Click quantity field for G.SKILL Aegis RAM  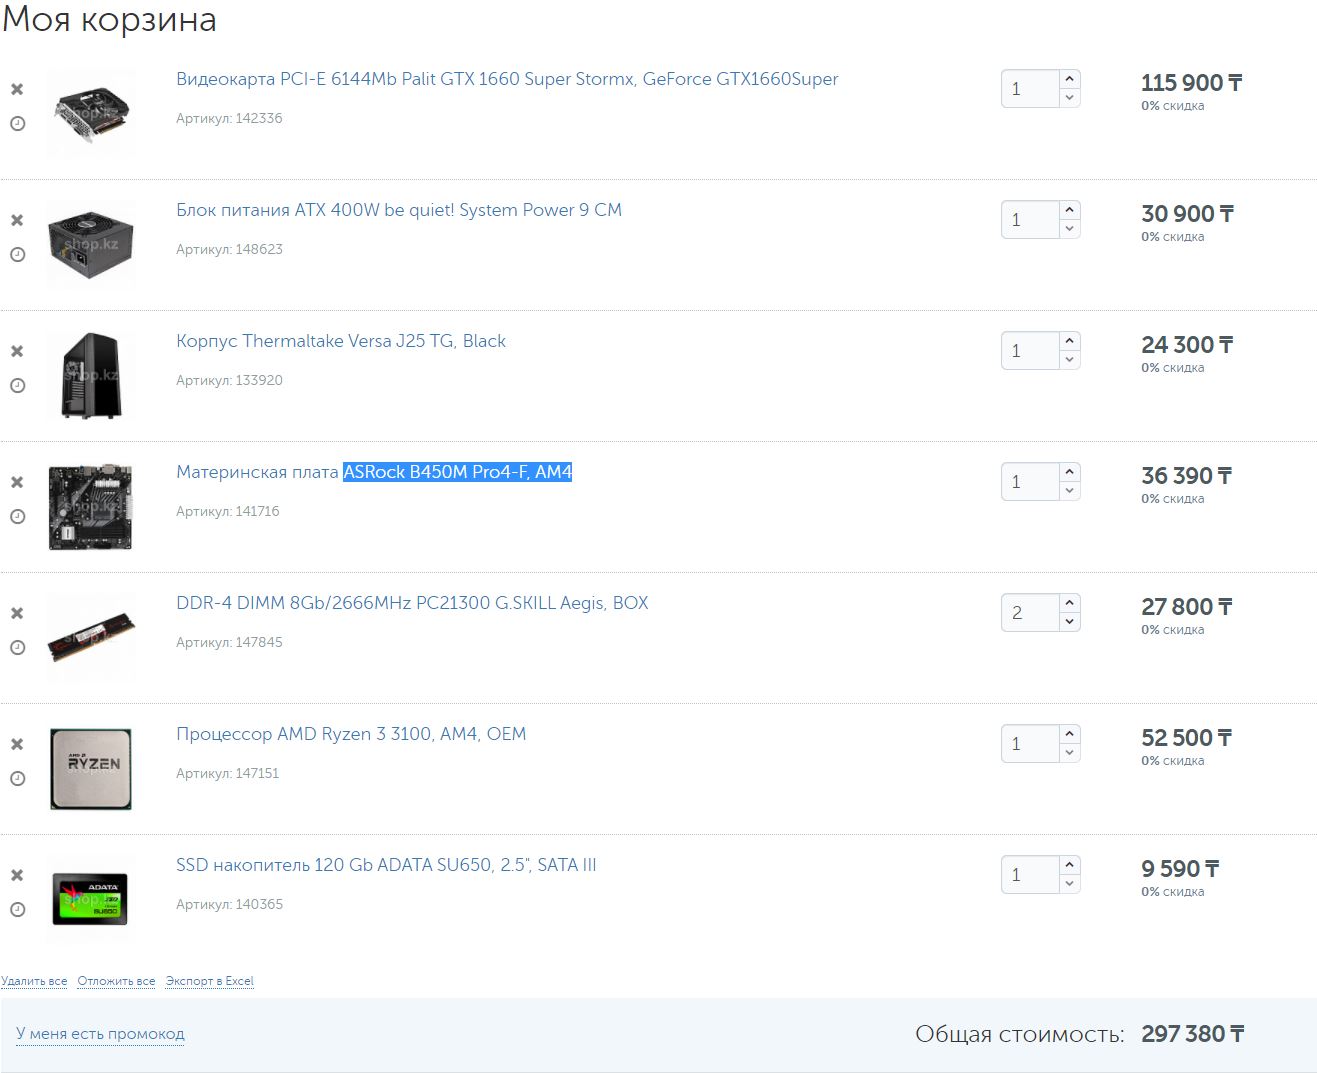[x=1030, y=613]
